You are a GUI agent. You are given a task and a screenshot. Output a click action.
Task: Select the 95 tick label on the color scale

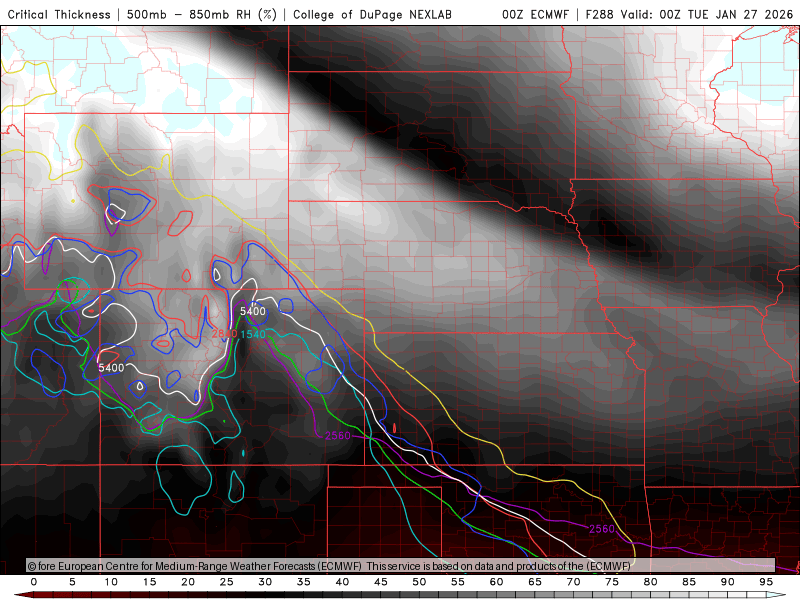(766, 582)
